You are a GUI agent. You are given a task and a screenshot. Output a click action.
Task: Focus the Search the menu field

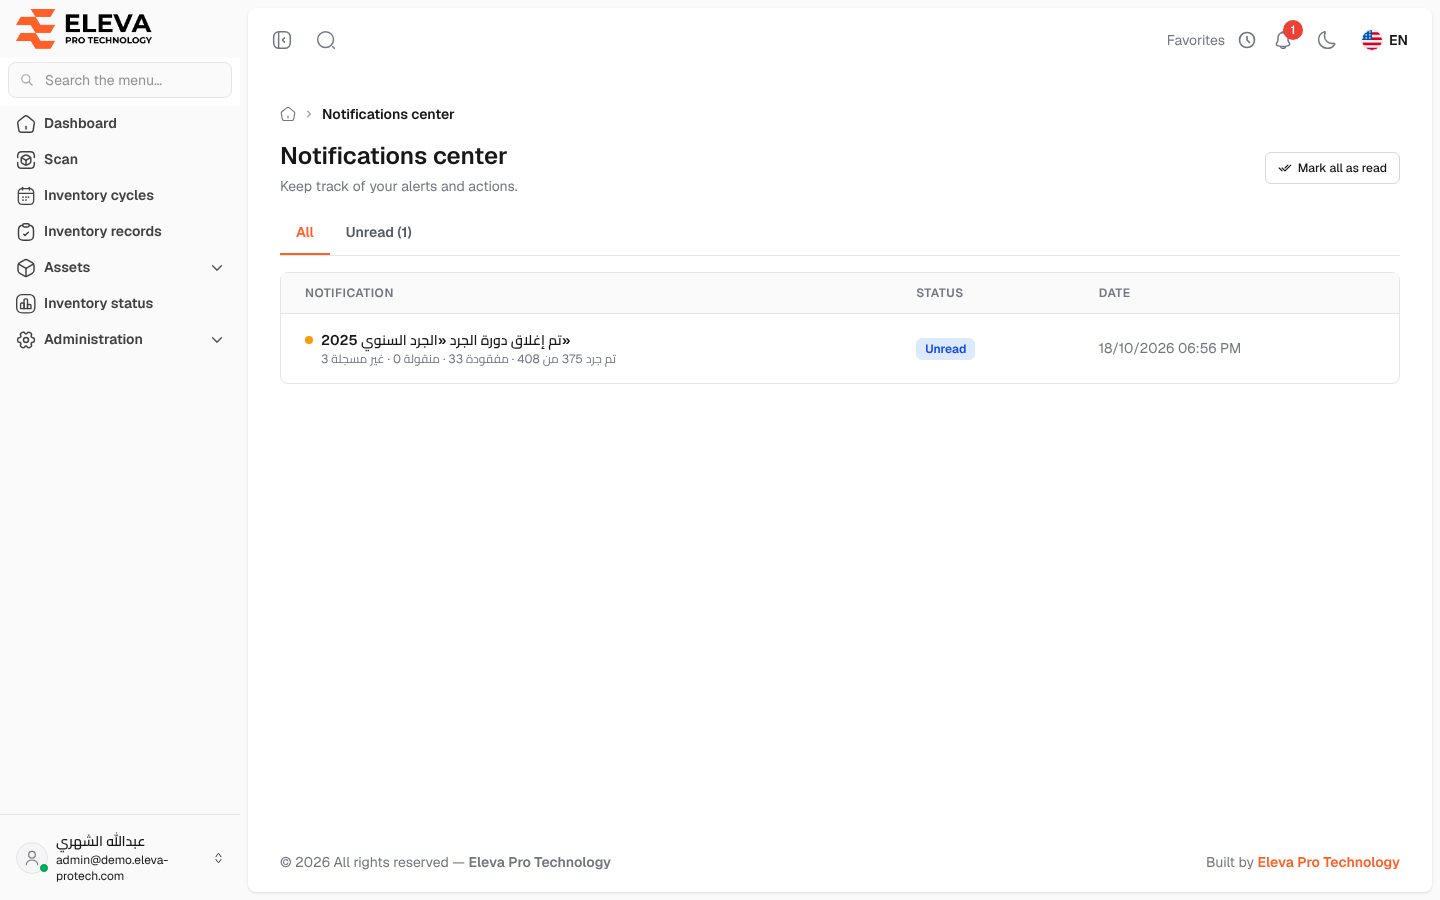click(120, 80)
